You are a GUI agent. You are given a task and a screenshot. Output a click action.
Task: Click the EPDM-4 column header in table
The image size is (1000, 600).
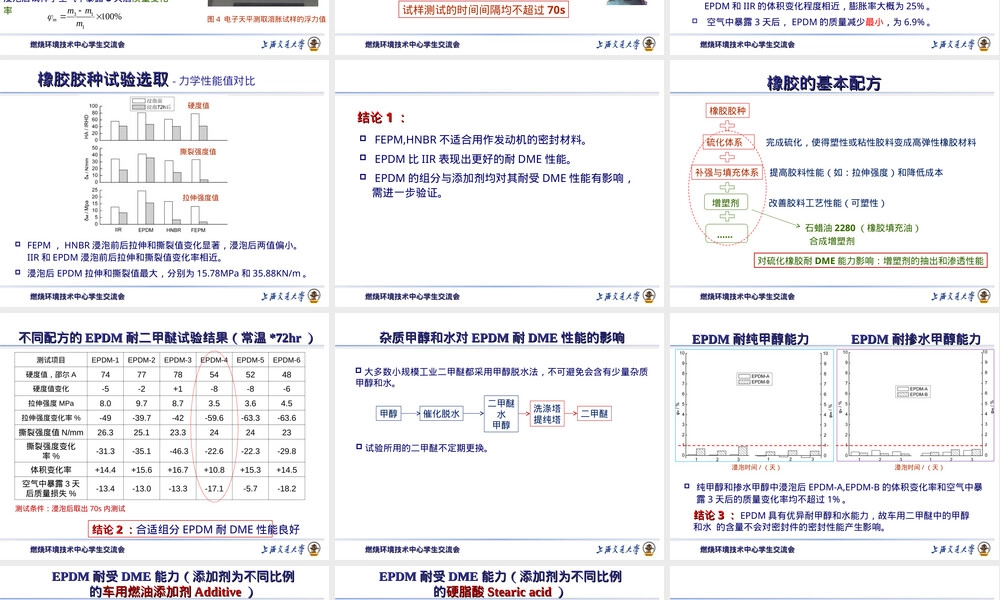click(214, 360)
